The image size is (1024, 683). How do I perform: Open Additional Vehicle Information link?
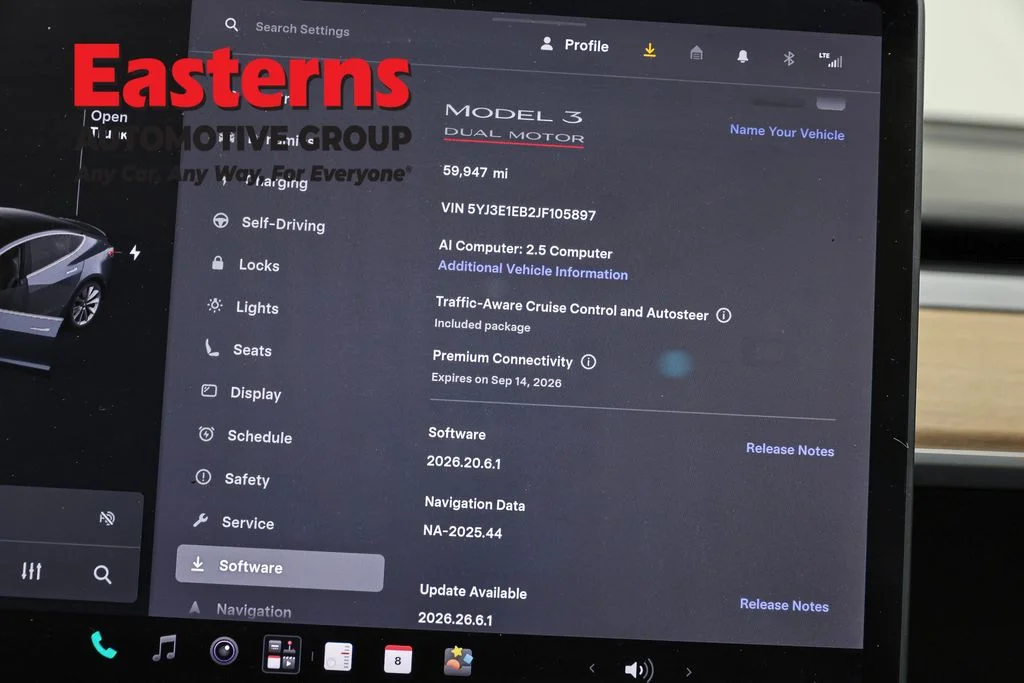(x=532, y=270)
